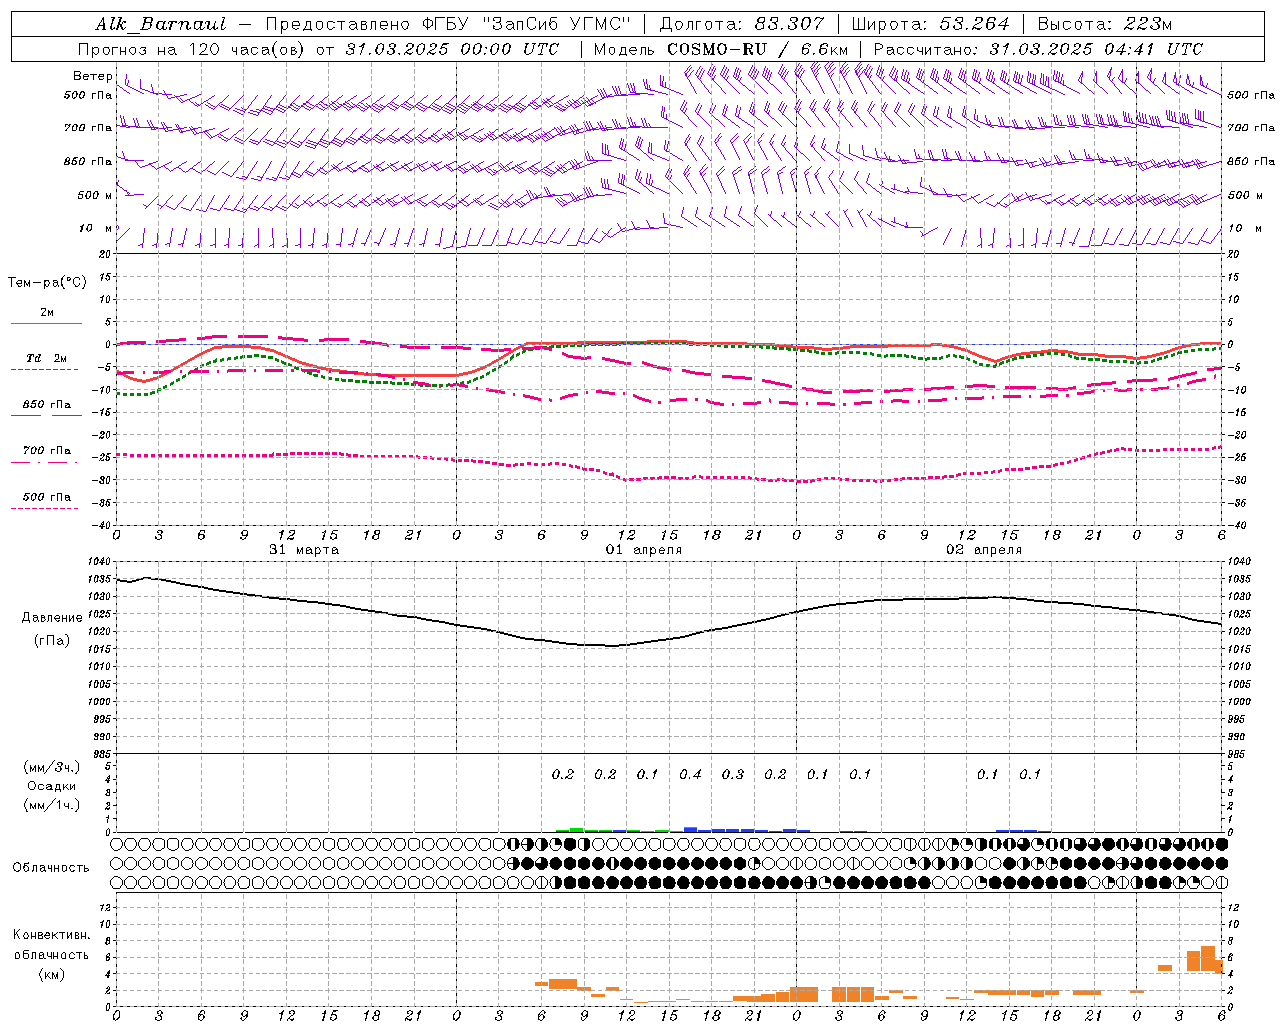Click the 'Тем-ра(°C)' temperature axis title

(x=47, y=283)
